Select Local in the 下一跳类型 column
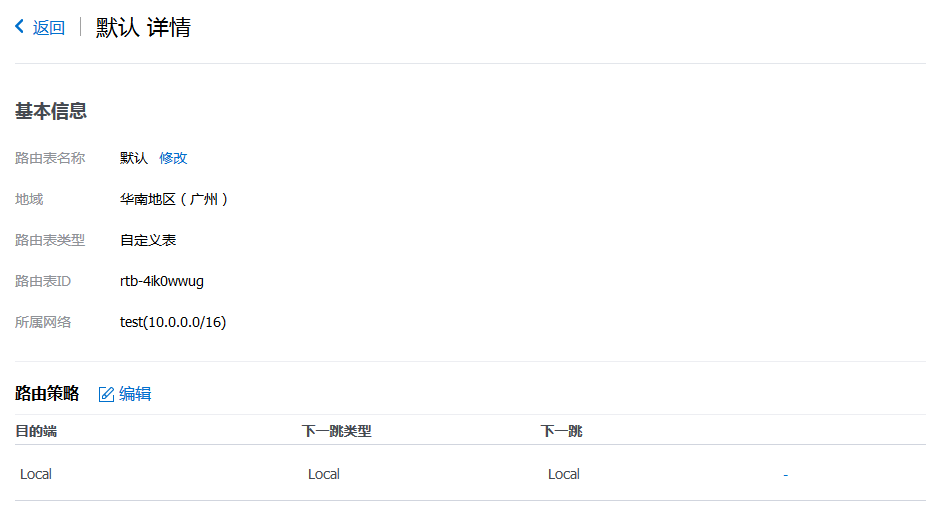The height and width of the screenshot is (513, 926). (324, 474)
